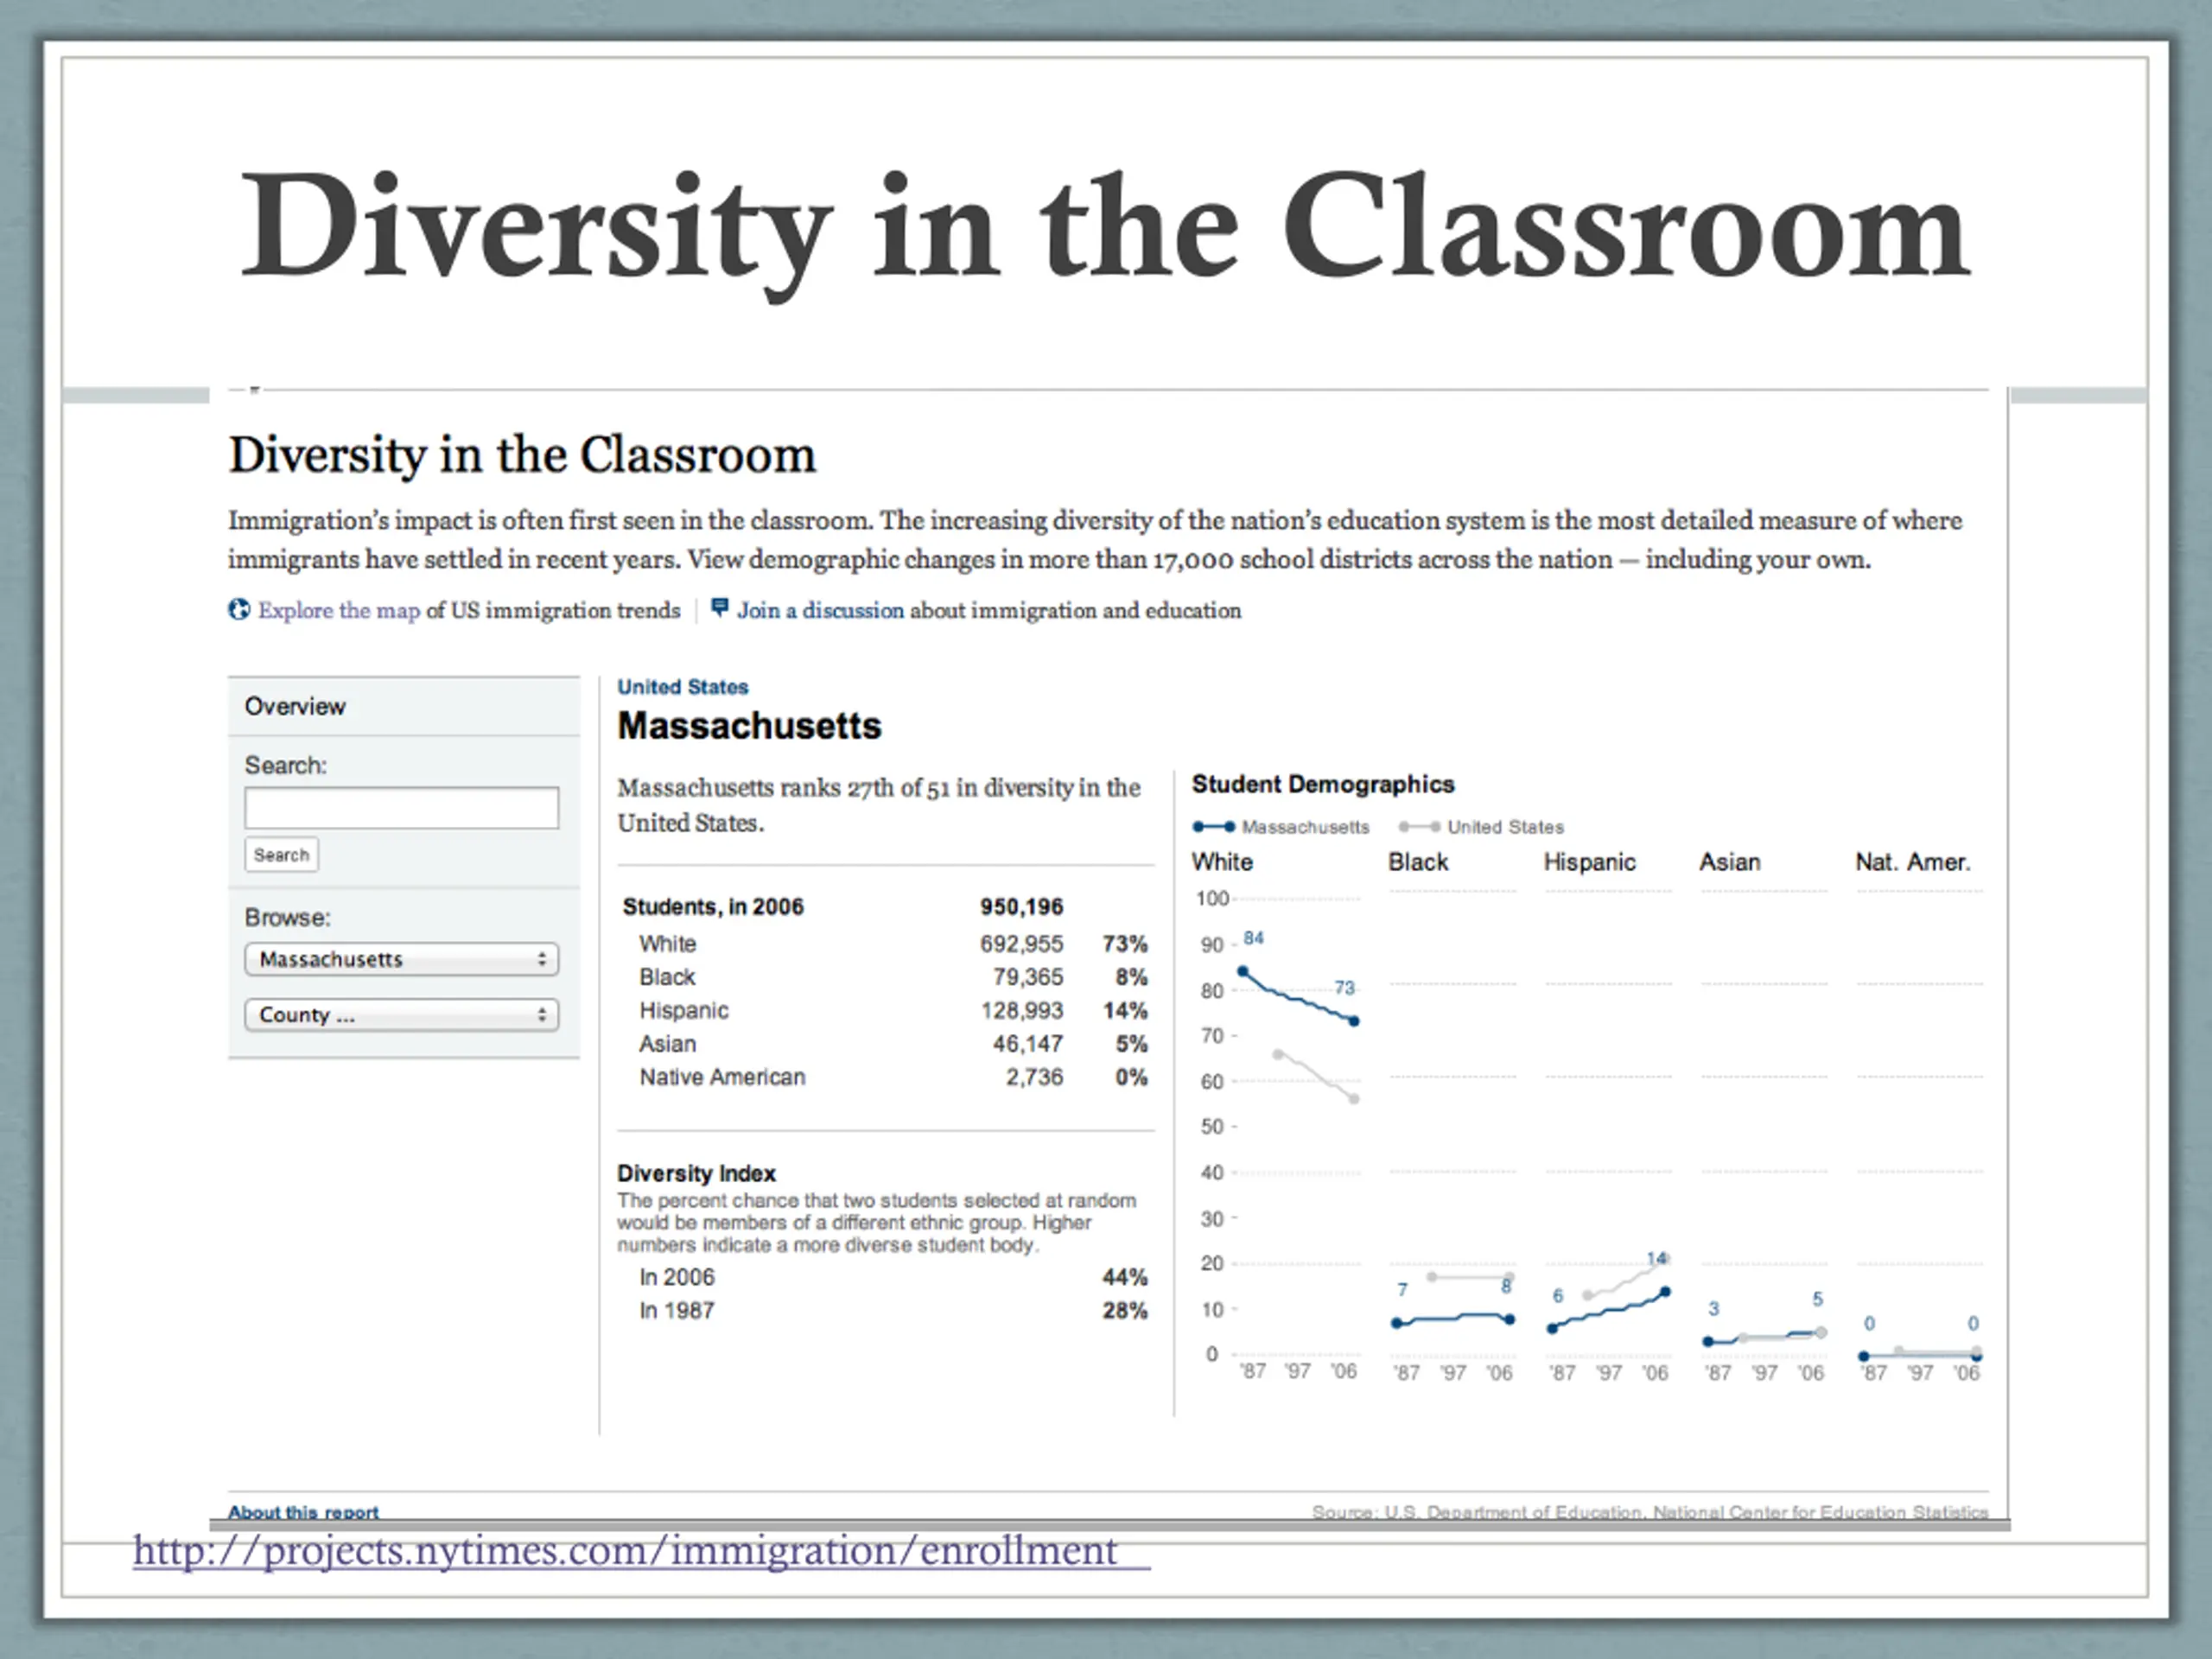Click the Massachusetts legend marker in chart
The image size is (2212, 1659).
pyautogui.click(x=1214, y=827)
